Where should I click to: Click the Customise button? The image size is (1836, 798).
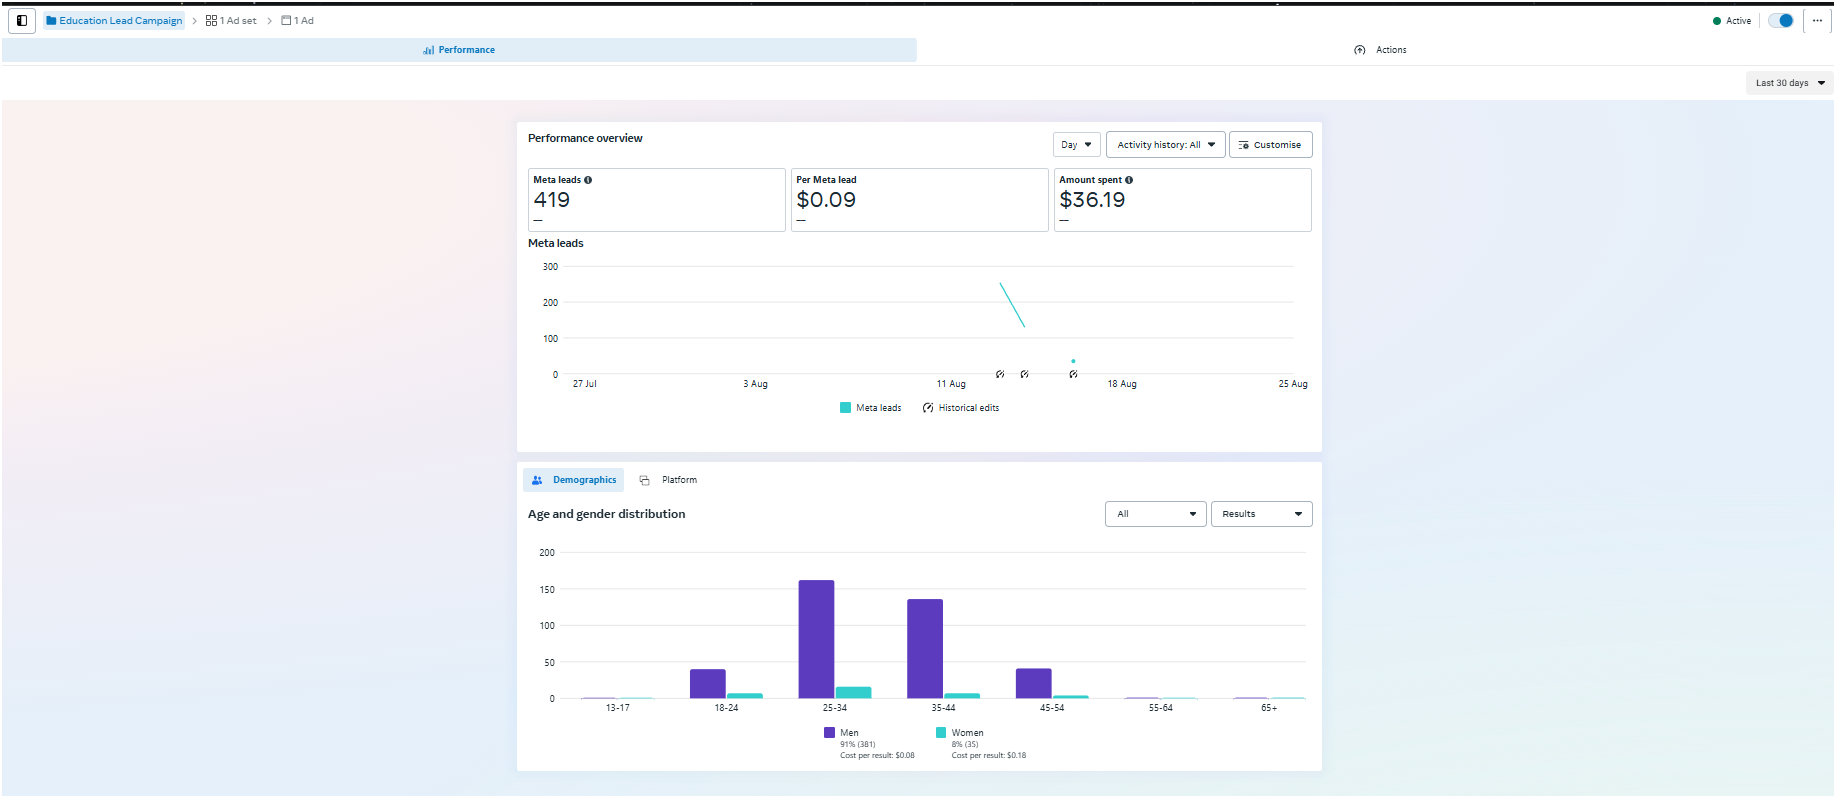pyautogui.click(x=1270, y=145)
